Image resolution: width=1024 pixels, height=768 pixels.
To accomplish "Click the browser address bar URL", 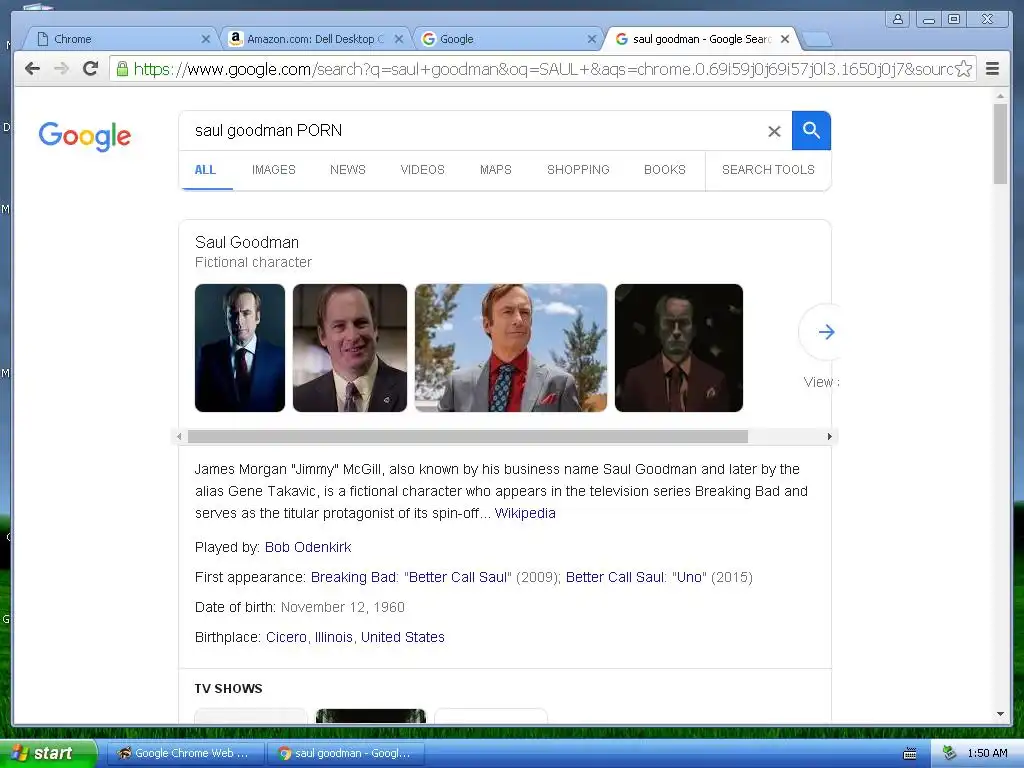I will tap(542, 69).
